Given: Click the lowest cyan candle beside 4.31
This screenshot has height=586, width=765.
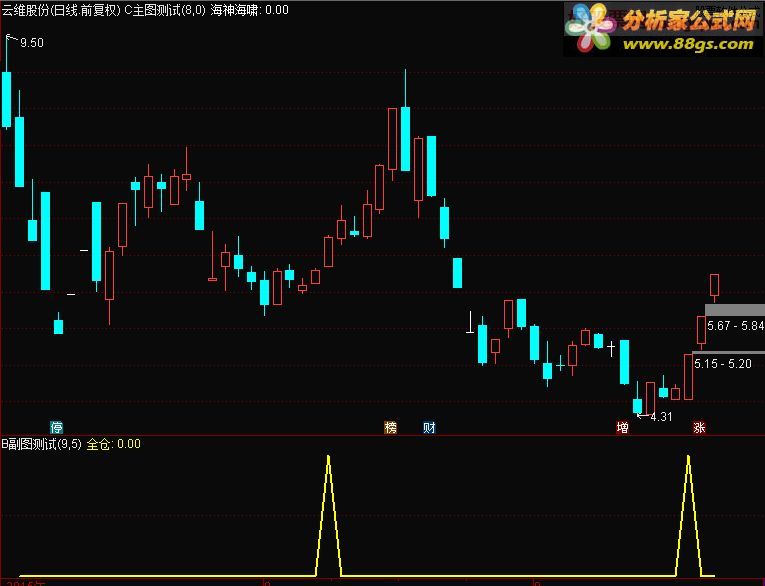Looking at the screenshot, I should (x=637, y=405).
